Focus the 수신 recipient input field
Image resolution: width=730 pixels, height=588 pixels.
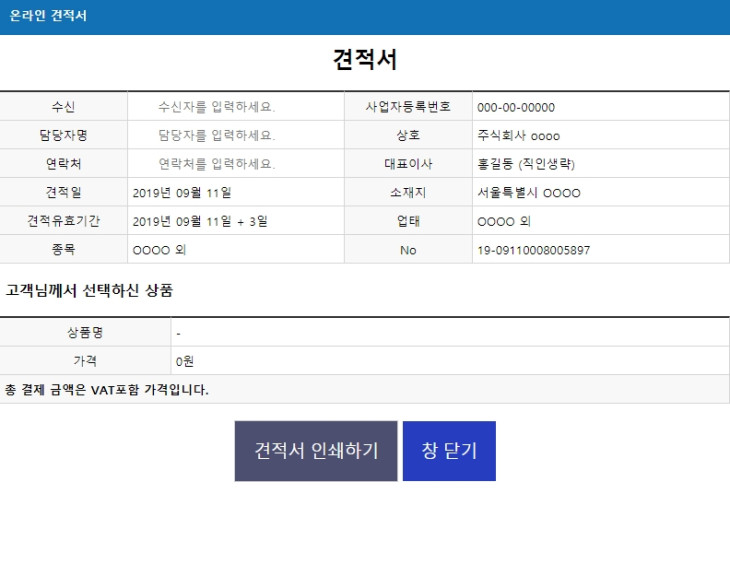(x=235, y=107)
